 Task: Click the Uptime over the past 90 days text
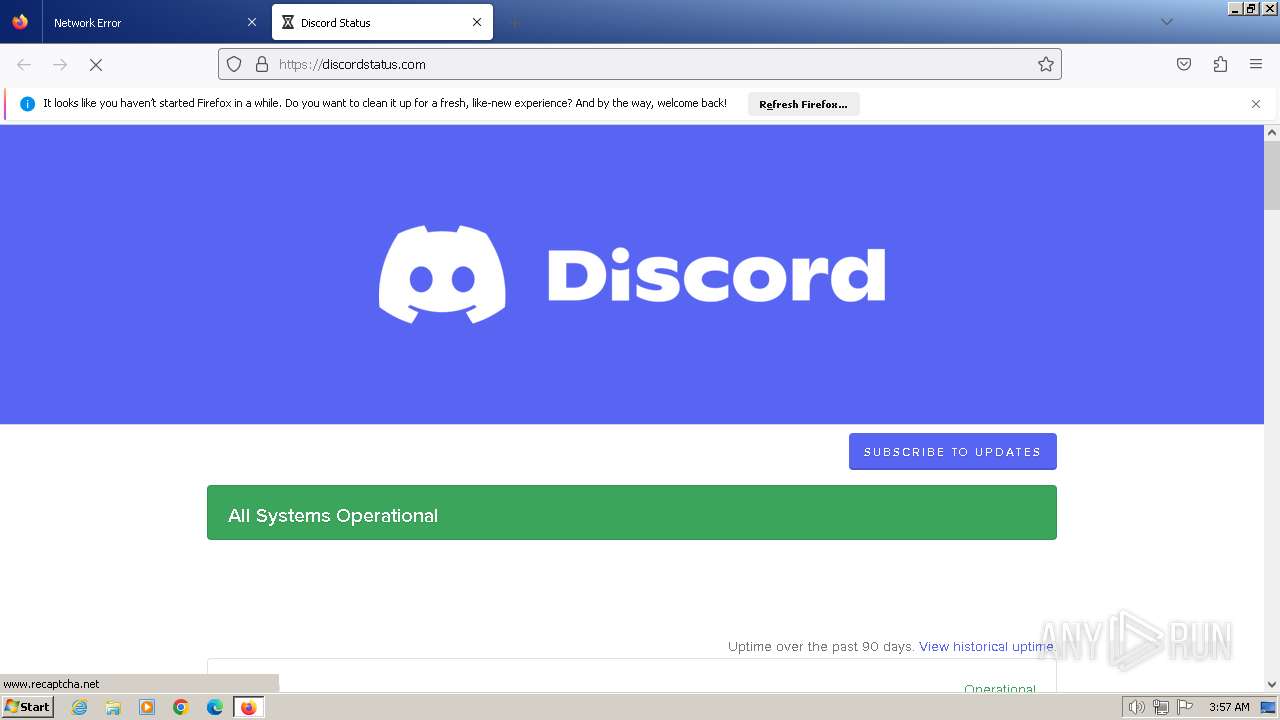point(821,647)
